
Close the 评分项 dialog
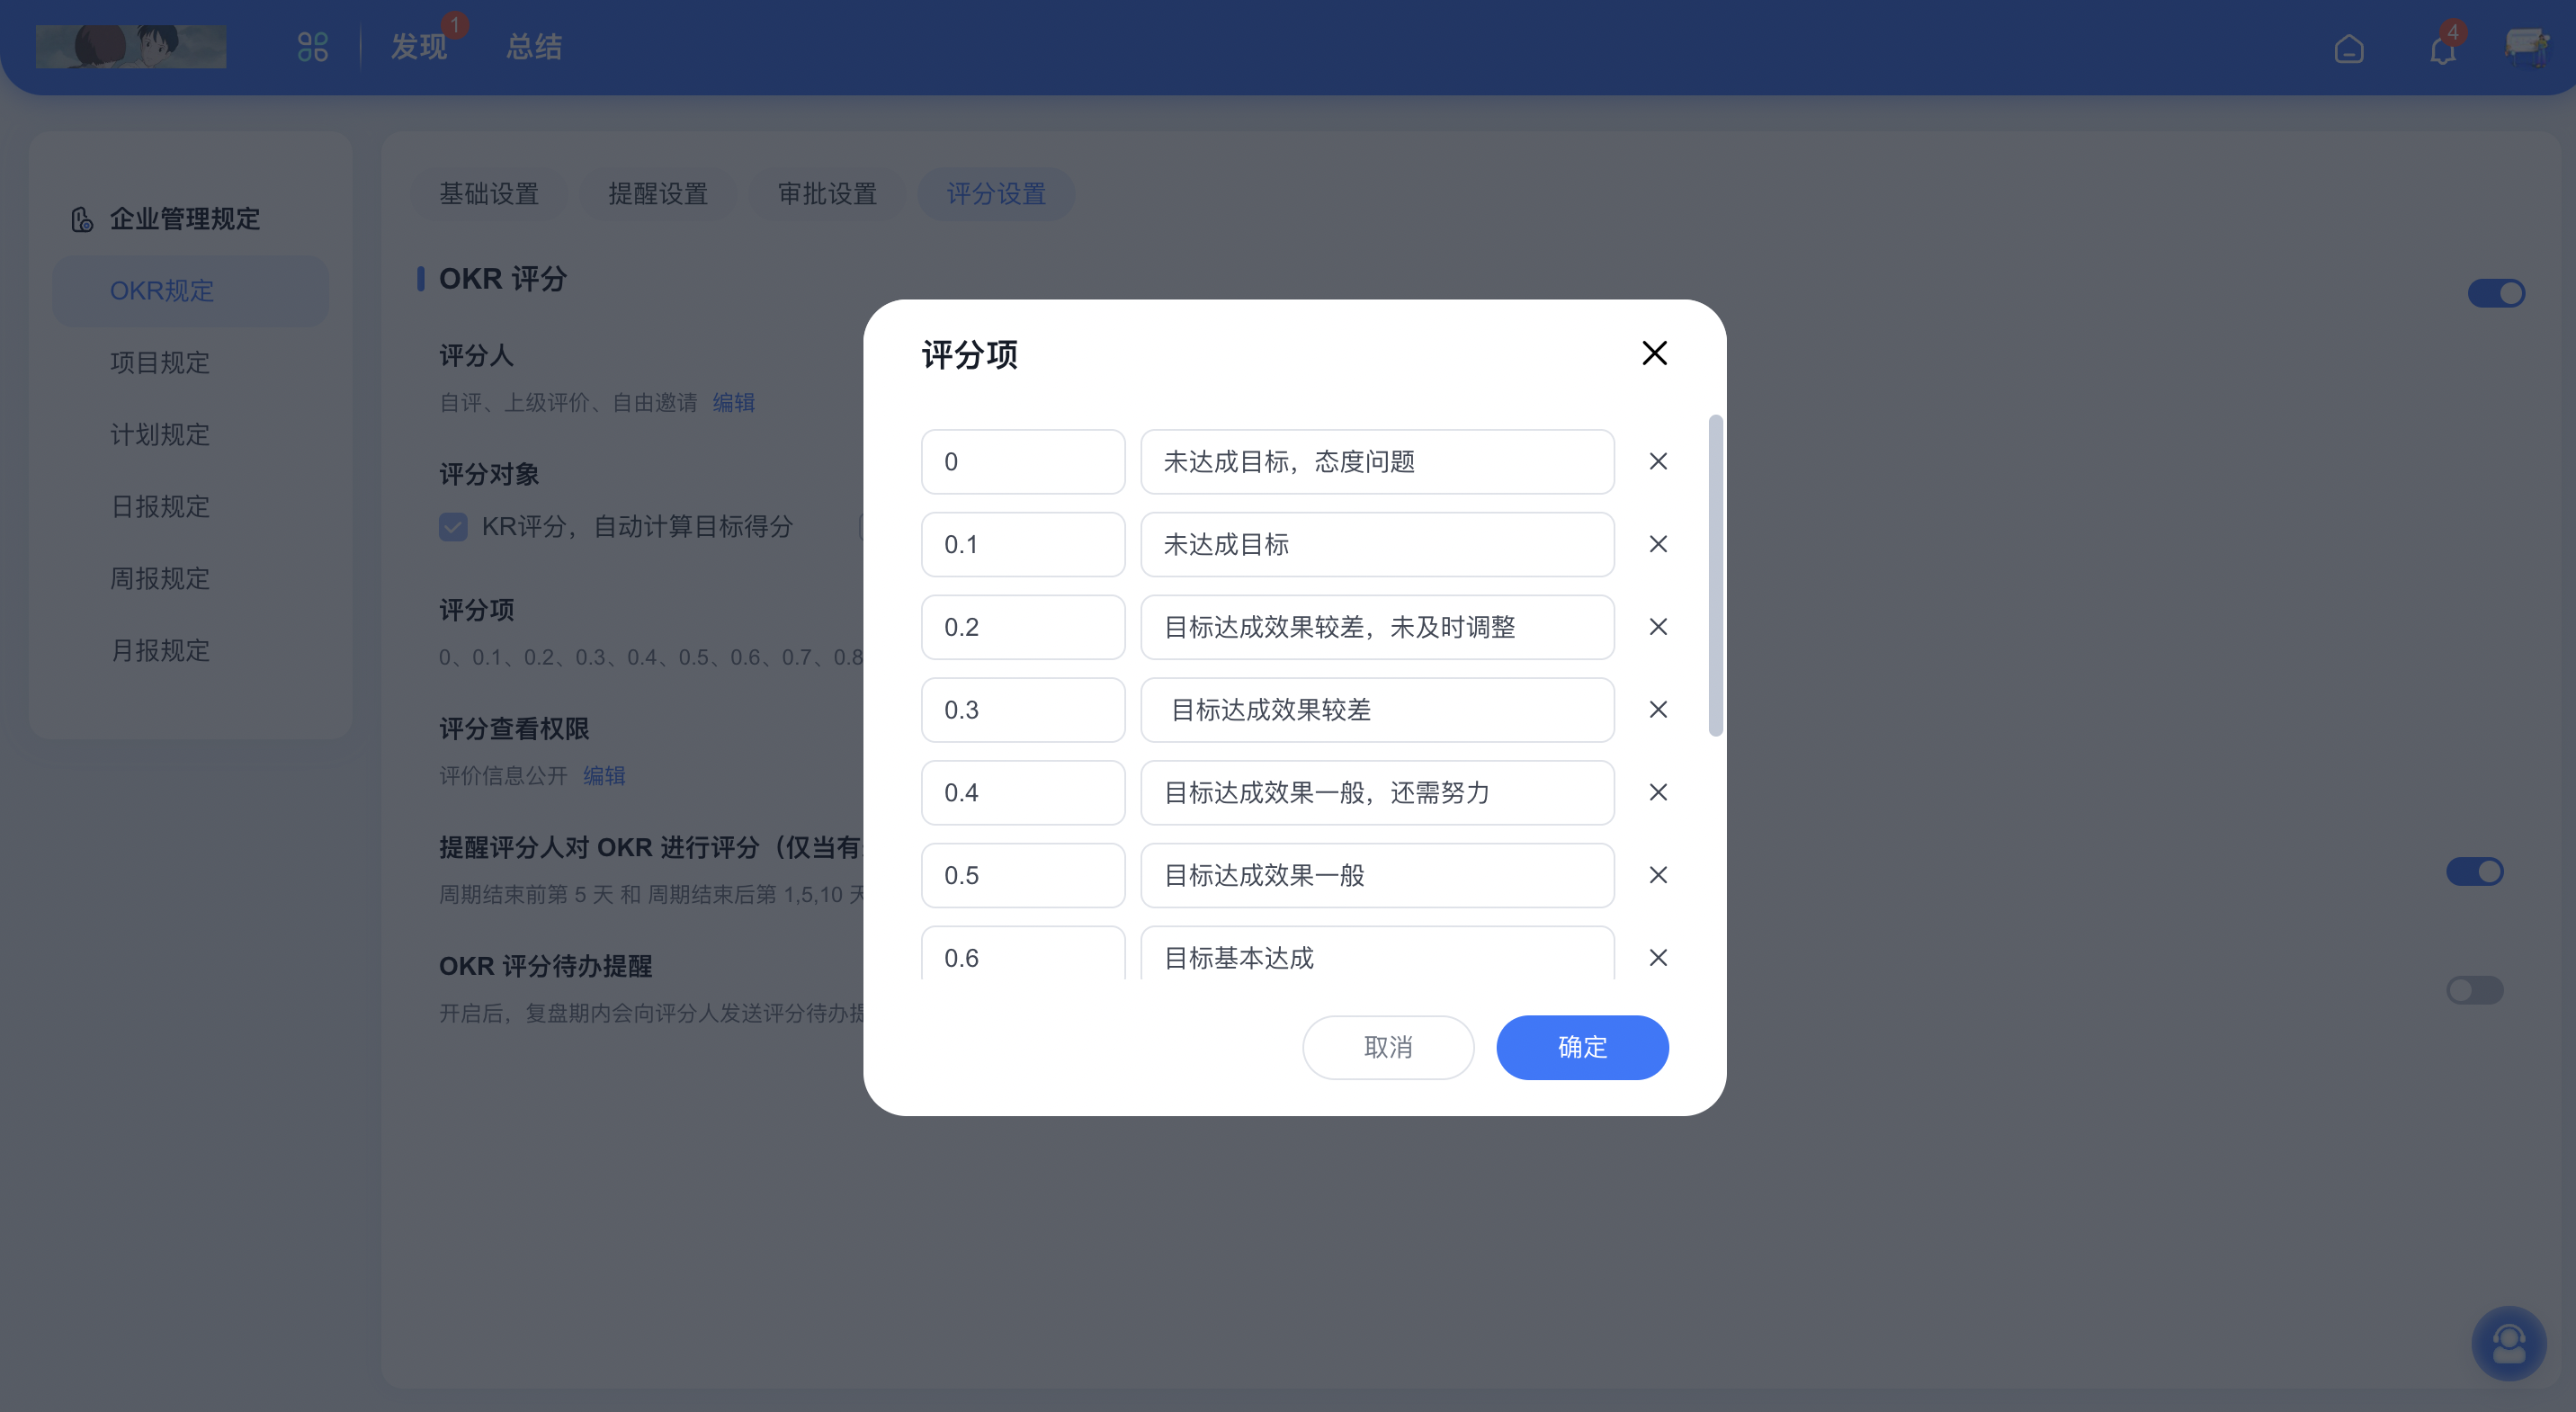pos(1654,353)
